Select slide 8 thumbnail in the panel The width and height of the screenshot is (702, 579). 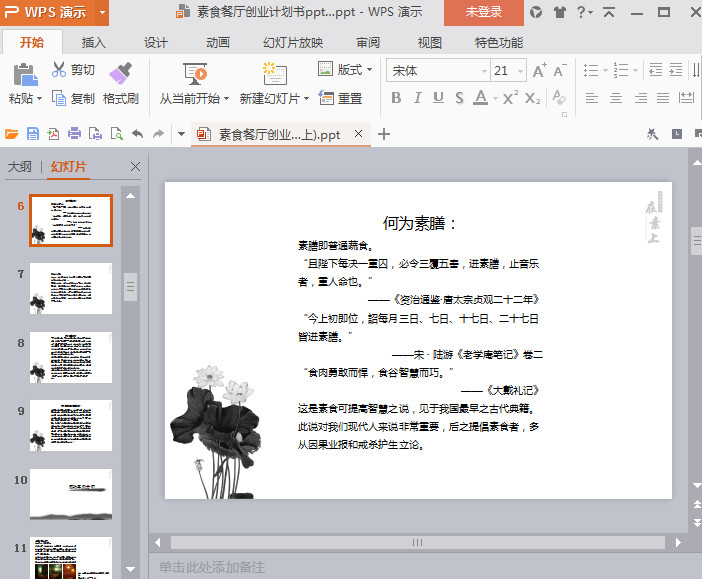pyautogui.click(x=71, y=357)
